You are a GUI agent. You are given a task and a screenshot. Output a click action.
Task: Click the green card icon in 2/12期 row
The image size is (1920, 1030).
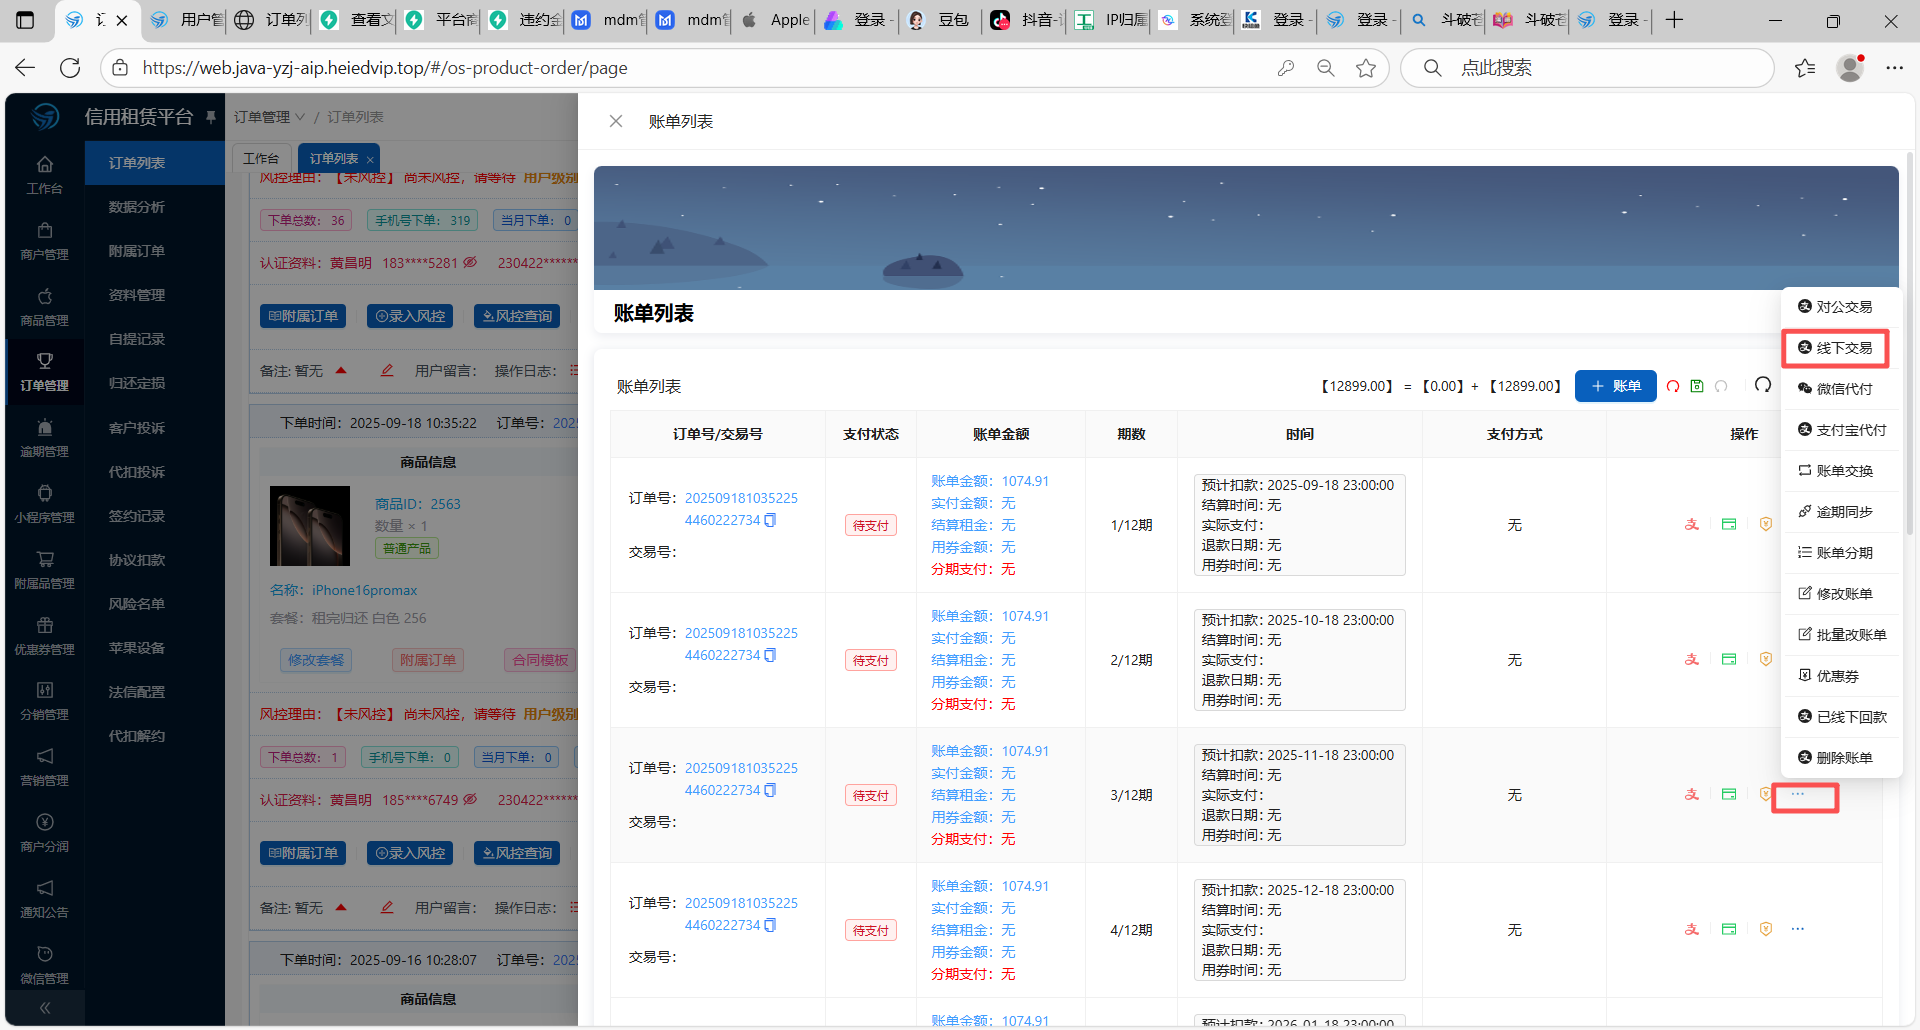pyautogui.click(x=1729, y=660)
